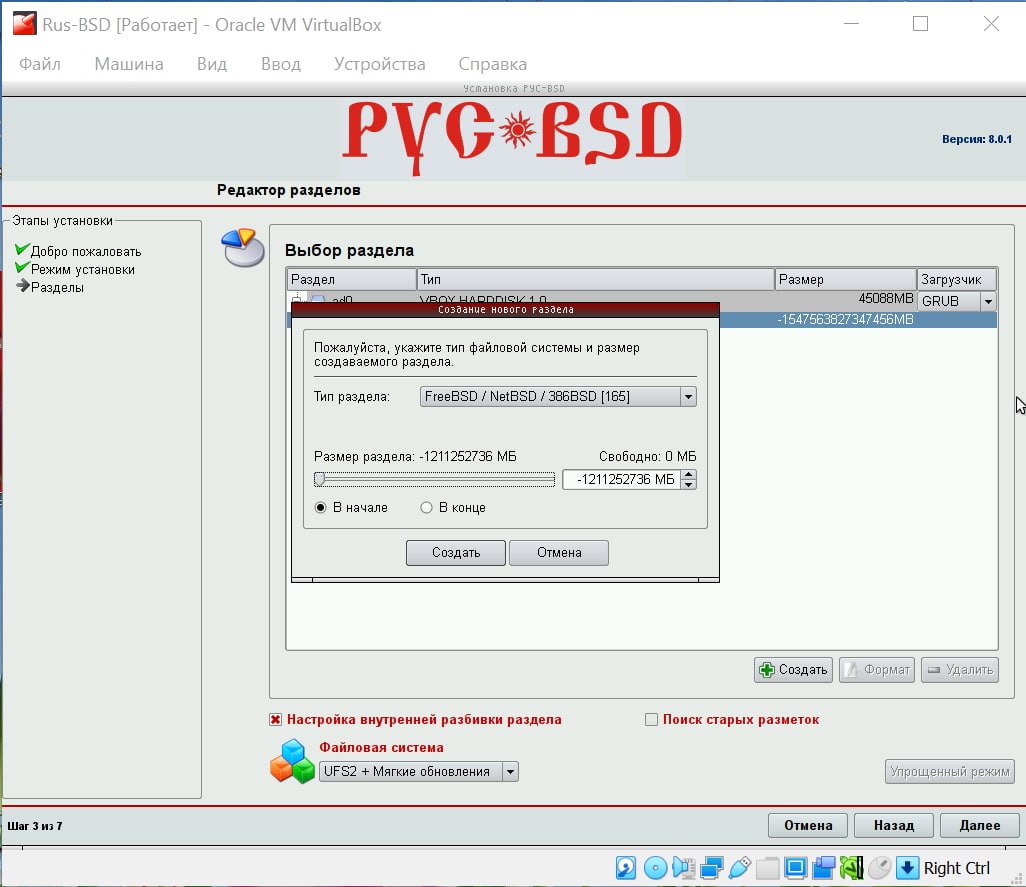Image resolution: width=1026 pixels, height=887 pixels.
Task: Increase partition size with spinner up arrow
Action: 688,474
